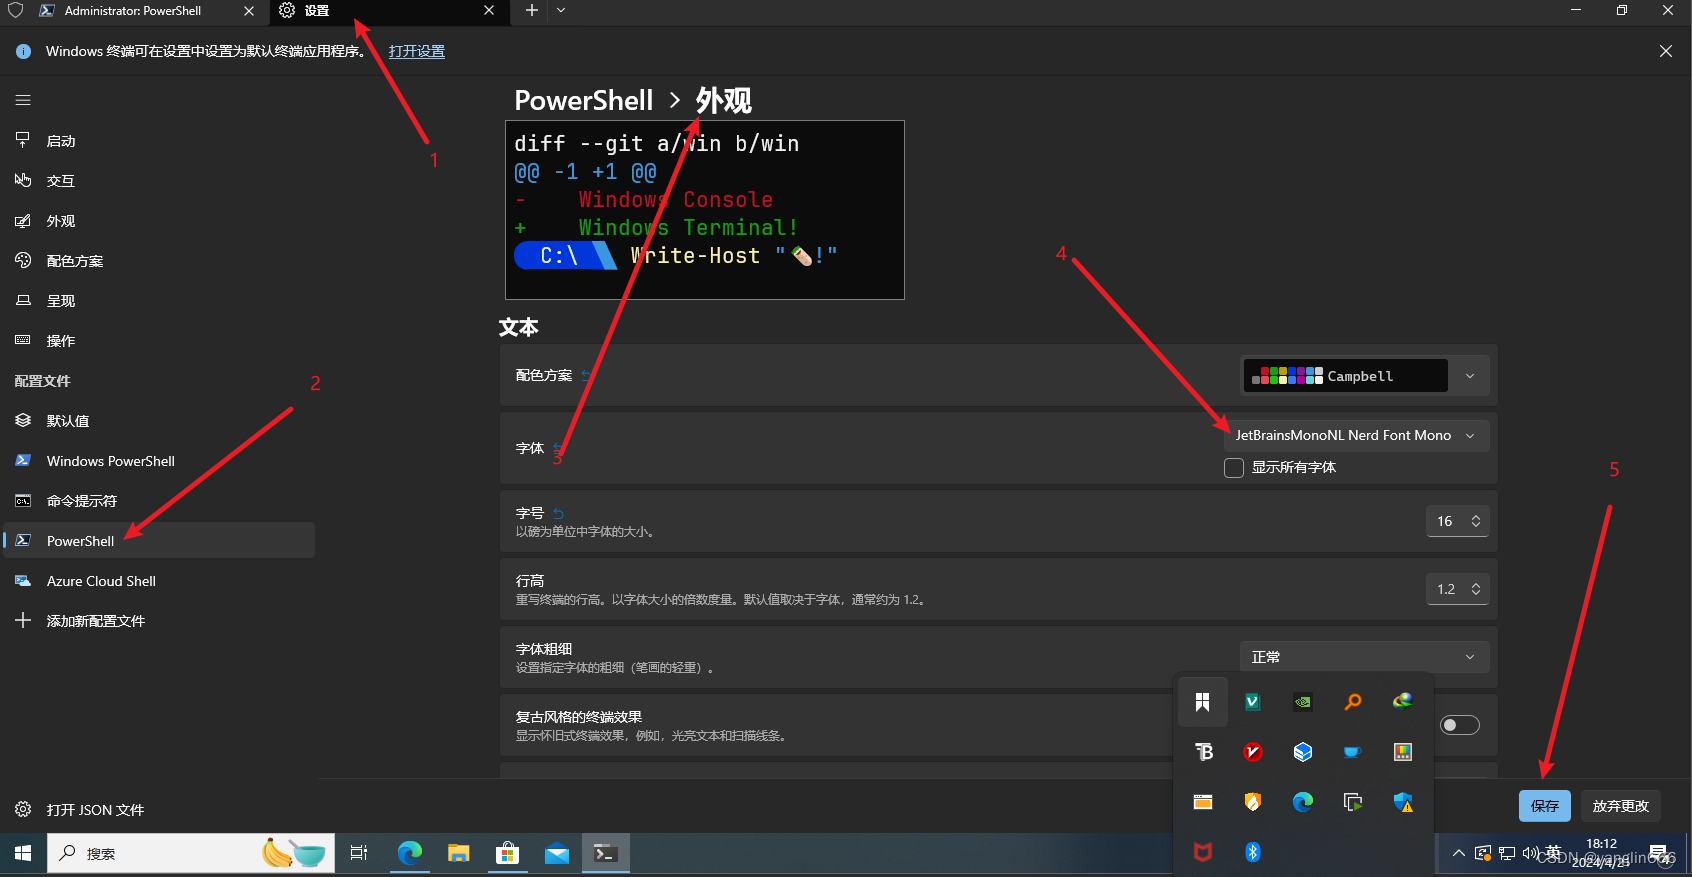Open Microsoft Edge from taskbar

(x=410, y=854)
